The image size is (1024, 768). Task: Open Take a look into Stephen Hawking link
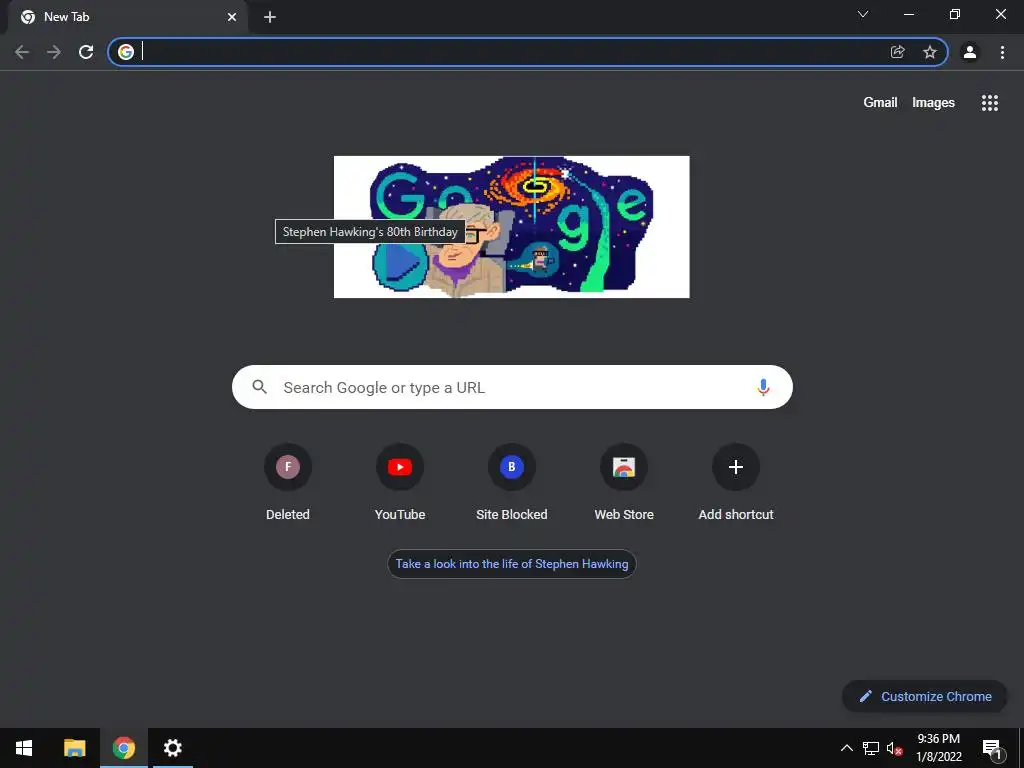(x=512, y=564)
